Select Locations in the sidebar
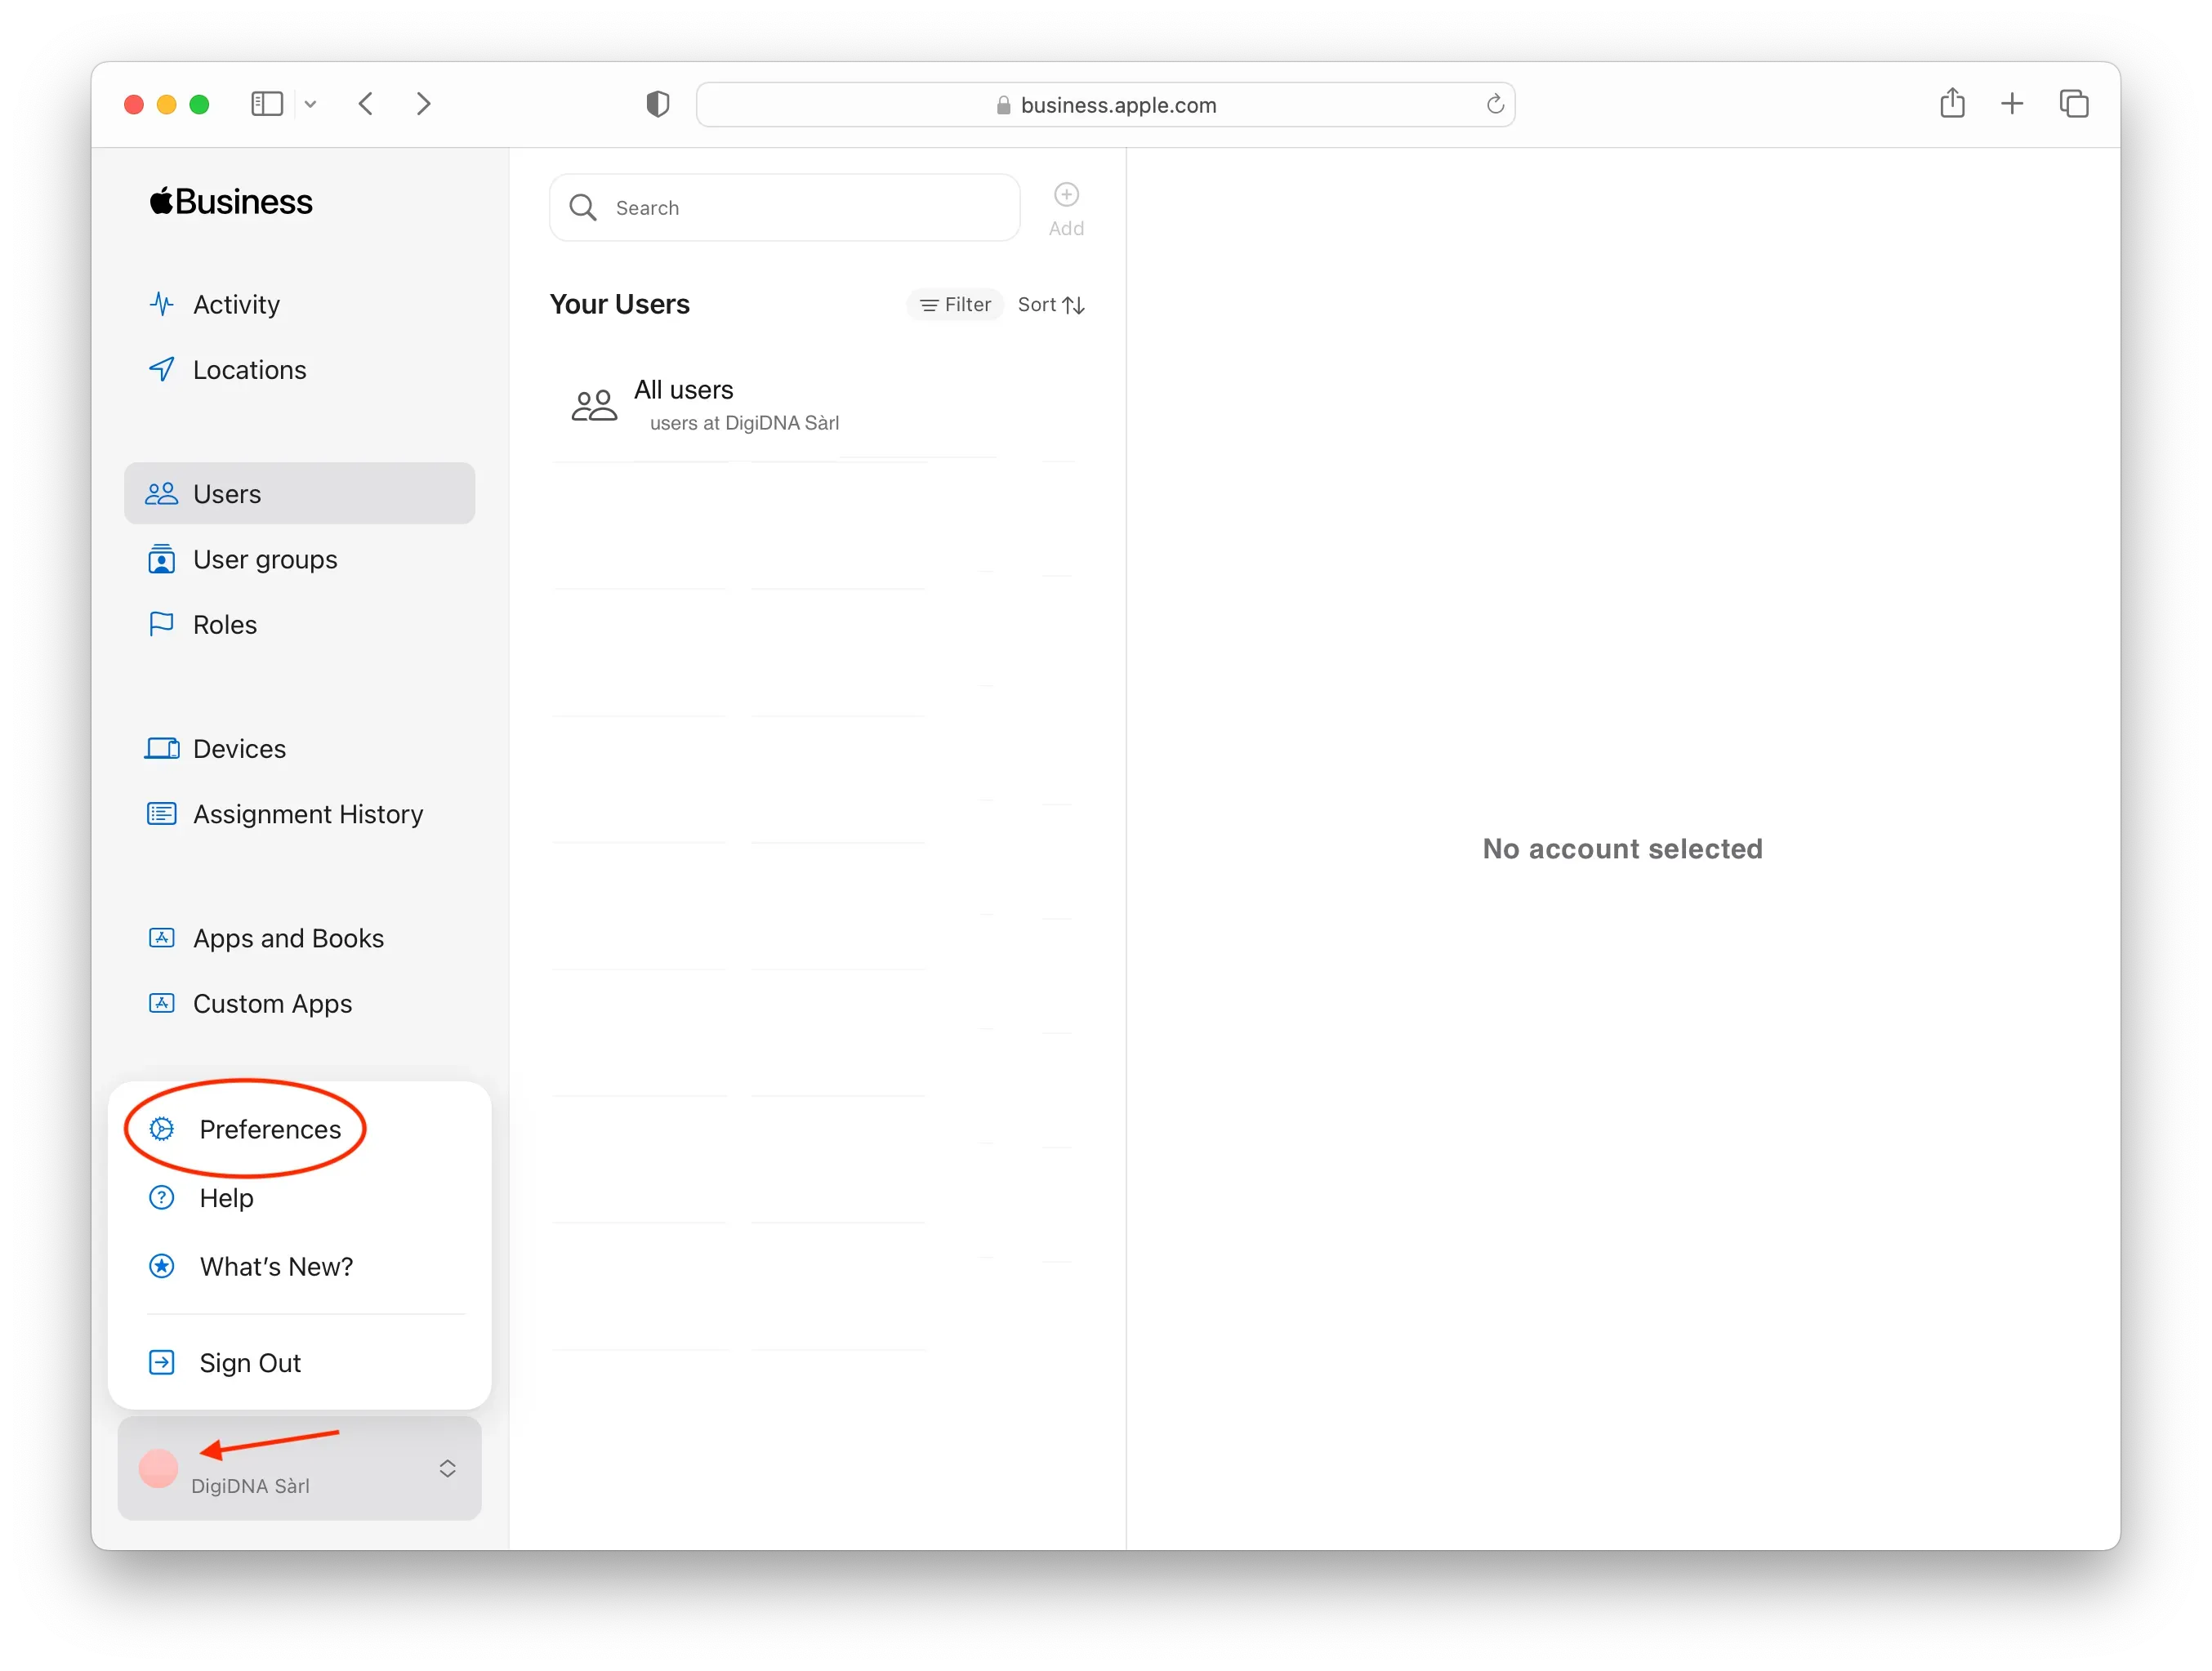Screen dimensions: 2212x1671 coord(249,369)
